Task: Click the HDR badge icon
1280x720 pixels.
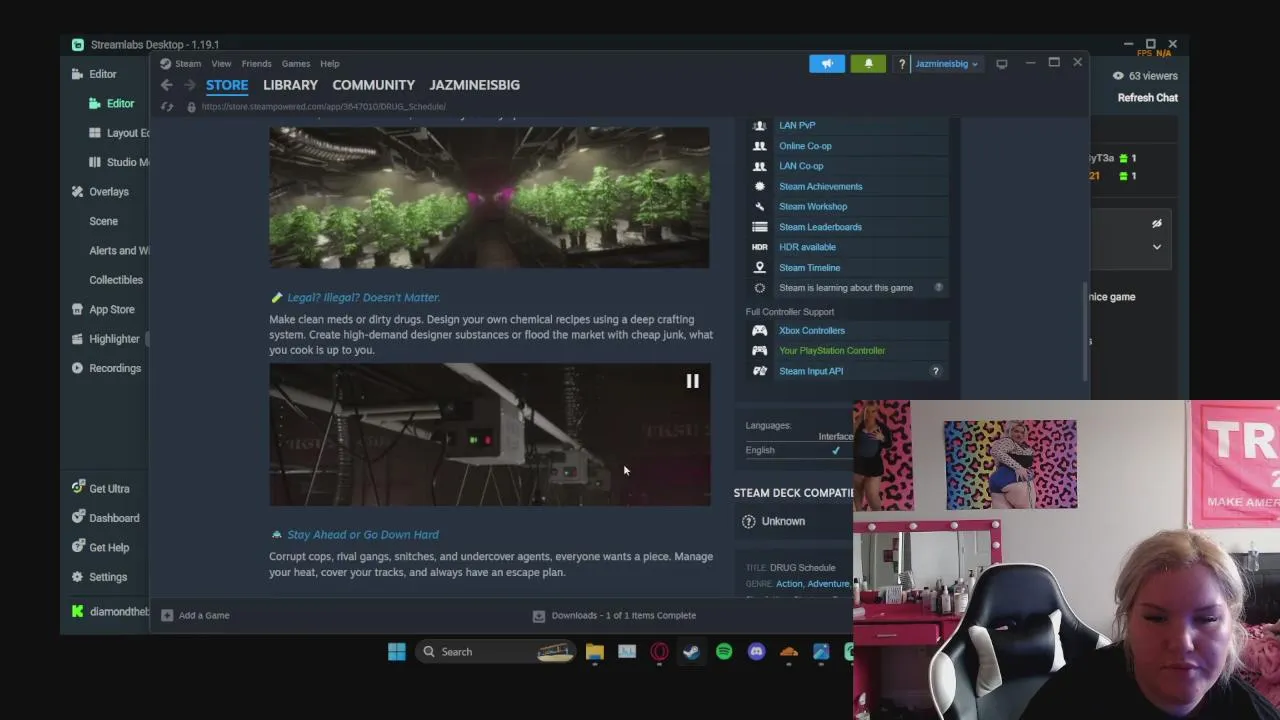Action: 759,247
